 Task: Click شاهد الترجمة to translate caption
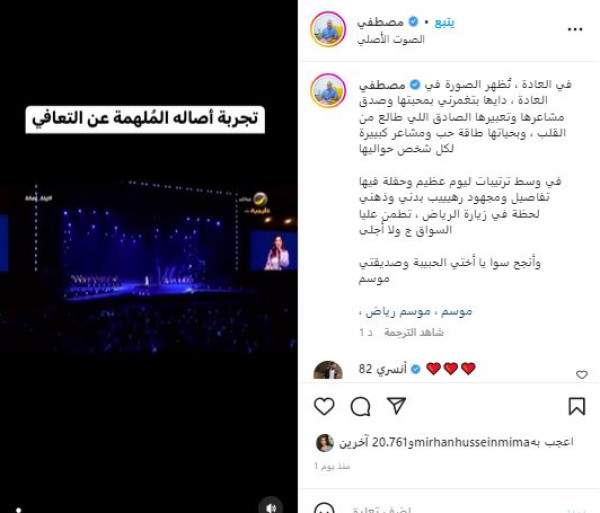click(414, 333)
